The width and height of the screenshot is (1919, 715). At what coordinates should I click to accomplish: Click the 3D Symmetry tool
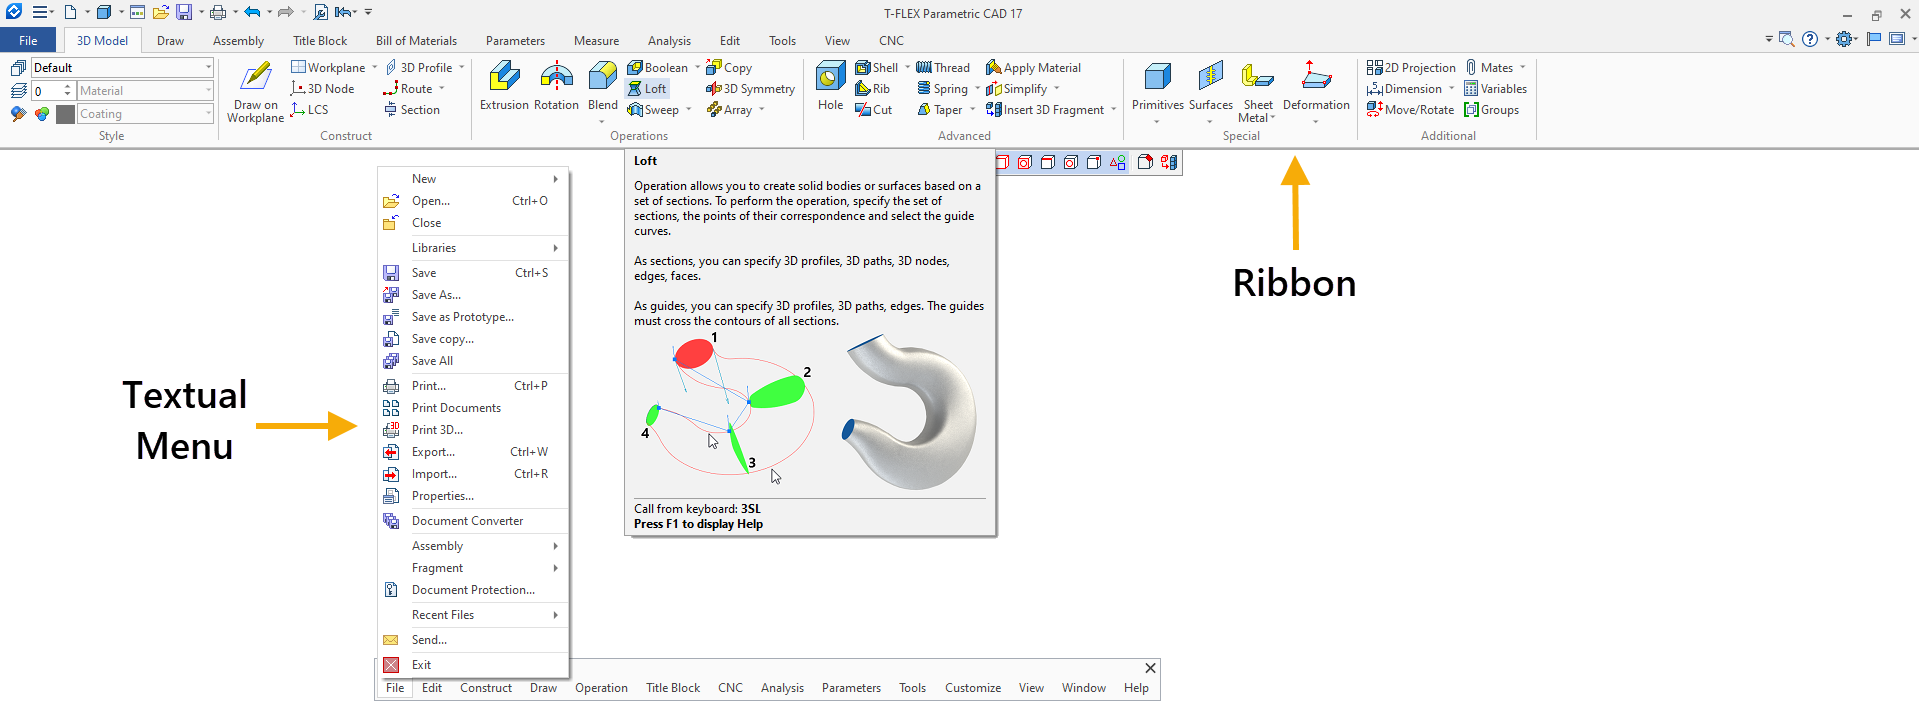(x=750, y=89)
